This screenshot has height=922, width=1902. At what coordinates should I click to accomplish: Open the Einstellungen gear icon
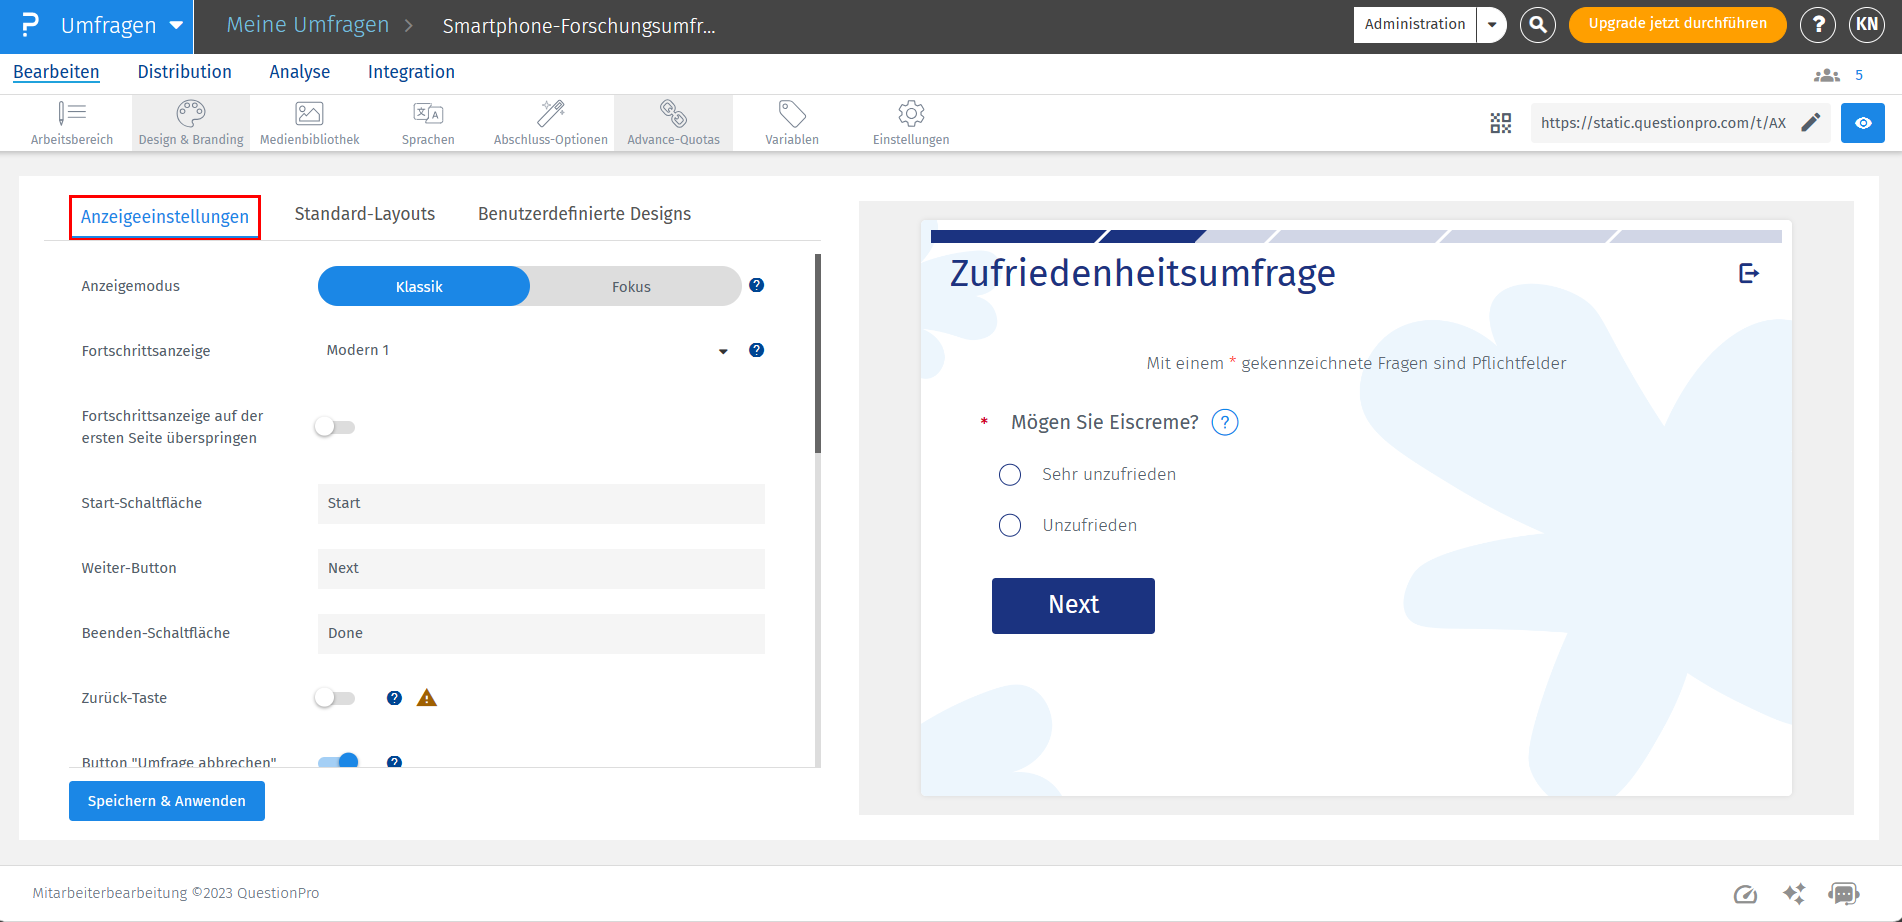click(910, 122)
